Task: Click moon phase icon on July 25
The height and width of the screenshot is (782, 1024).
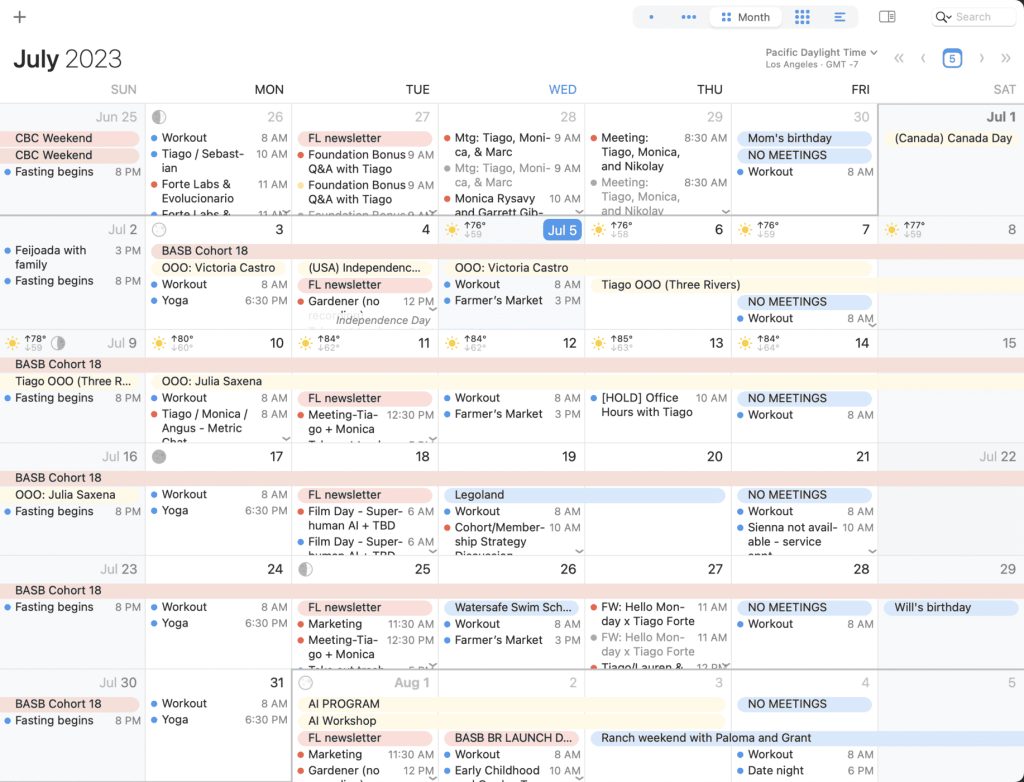Action: (305, 569)
